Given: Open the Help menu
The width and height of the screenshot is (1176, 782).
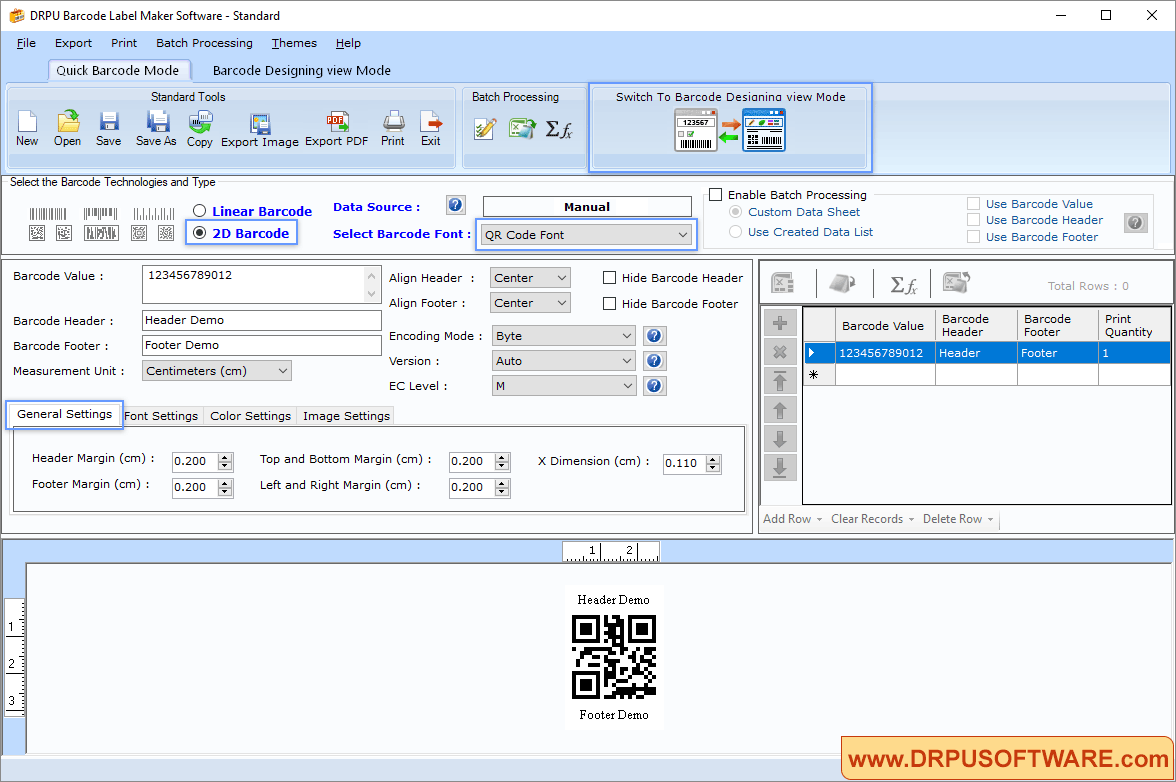Looking at the screenshot, I should [348, 43].
